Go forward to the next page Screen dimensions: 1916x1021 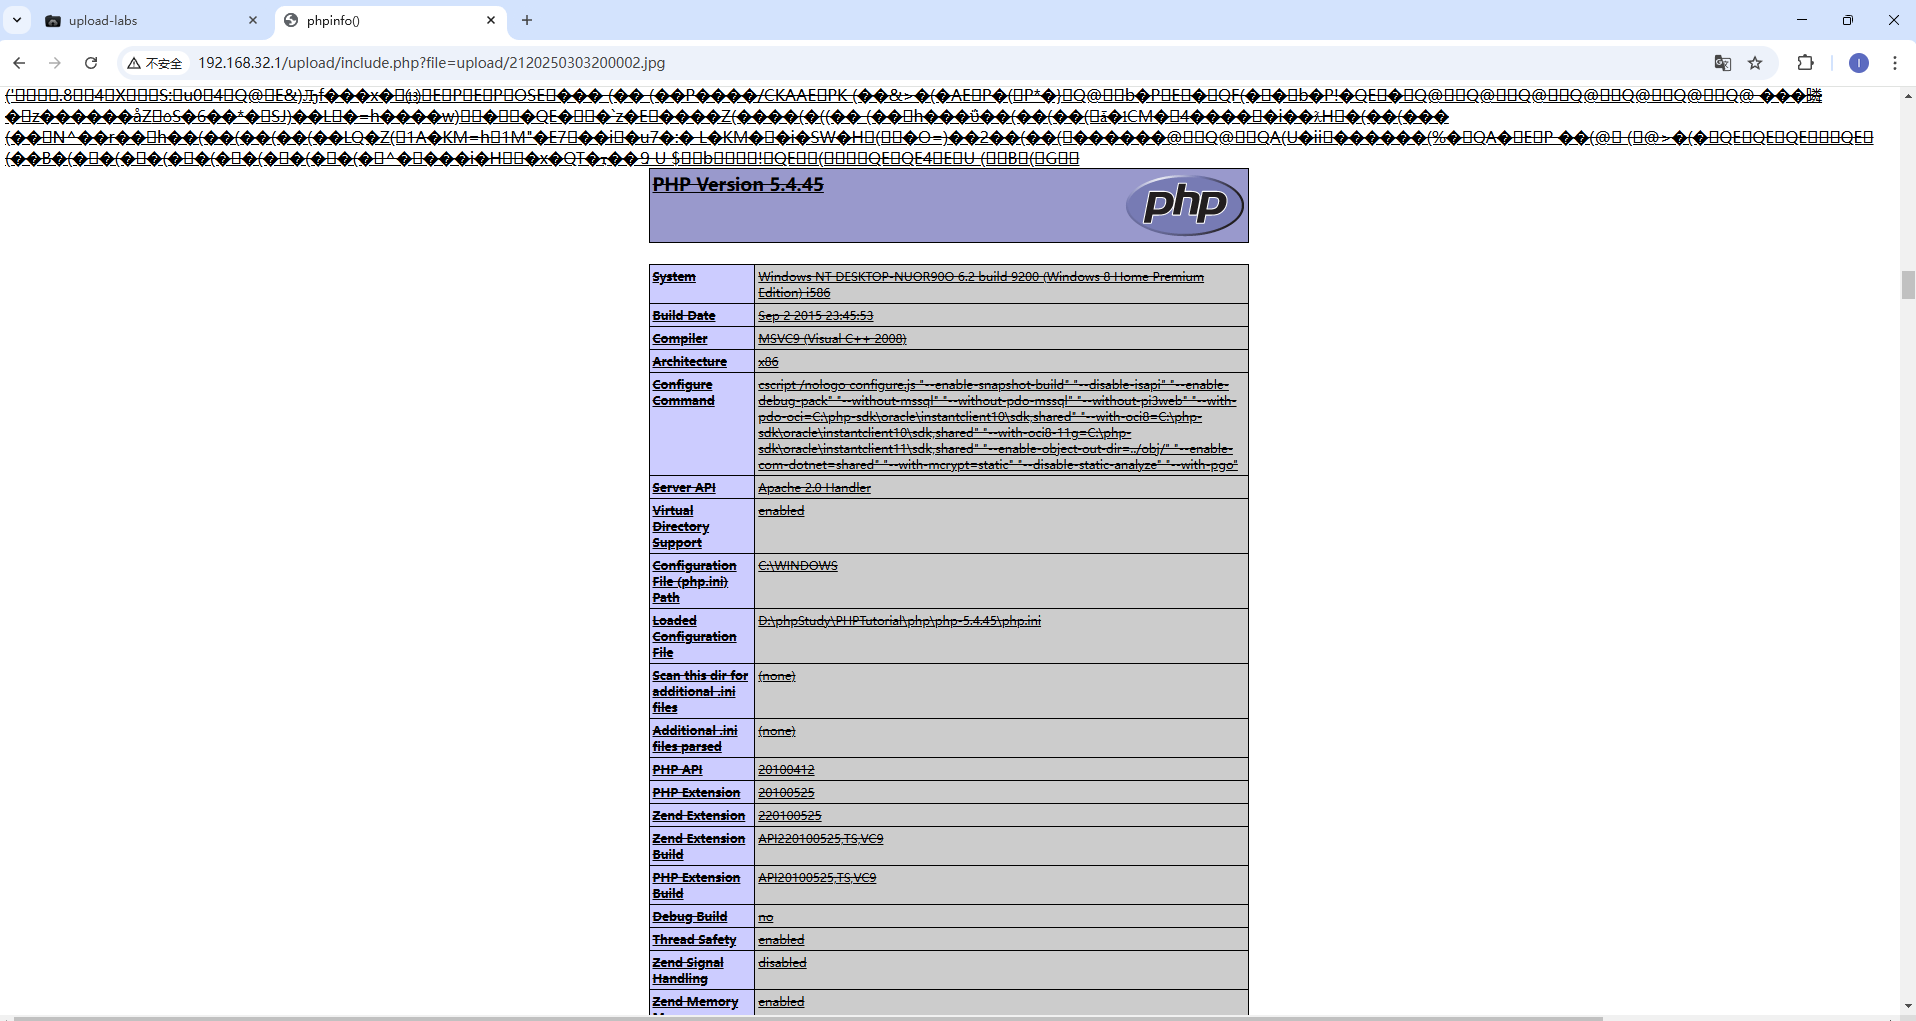[55, 63]
